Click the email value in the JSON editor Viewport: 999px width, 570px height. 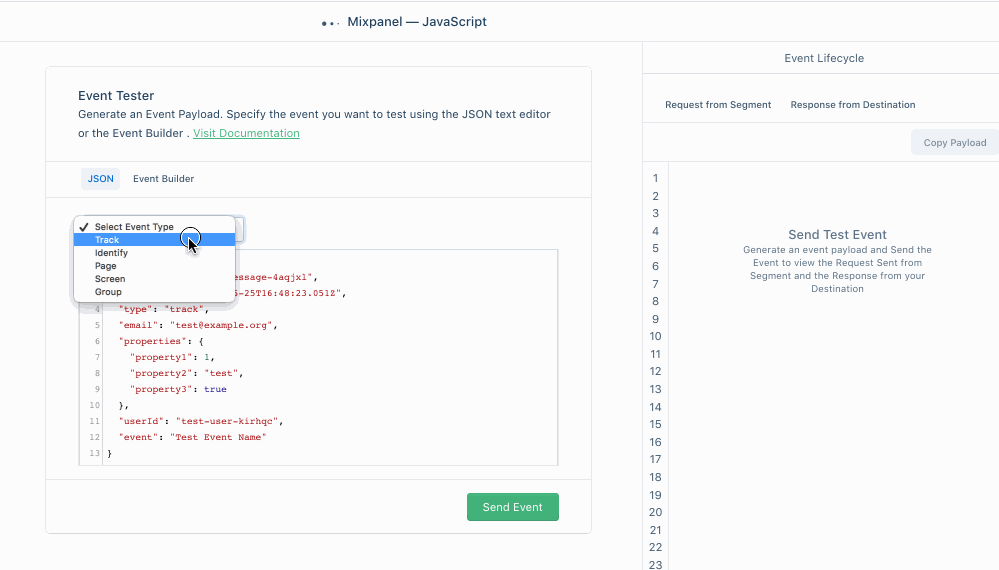pos(221,325)
